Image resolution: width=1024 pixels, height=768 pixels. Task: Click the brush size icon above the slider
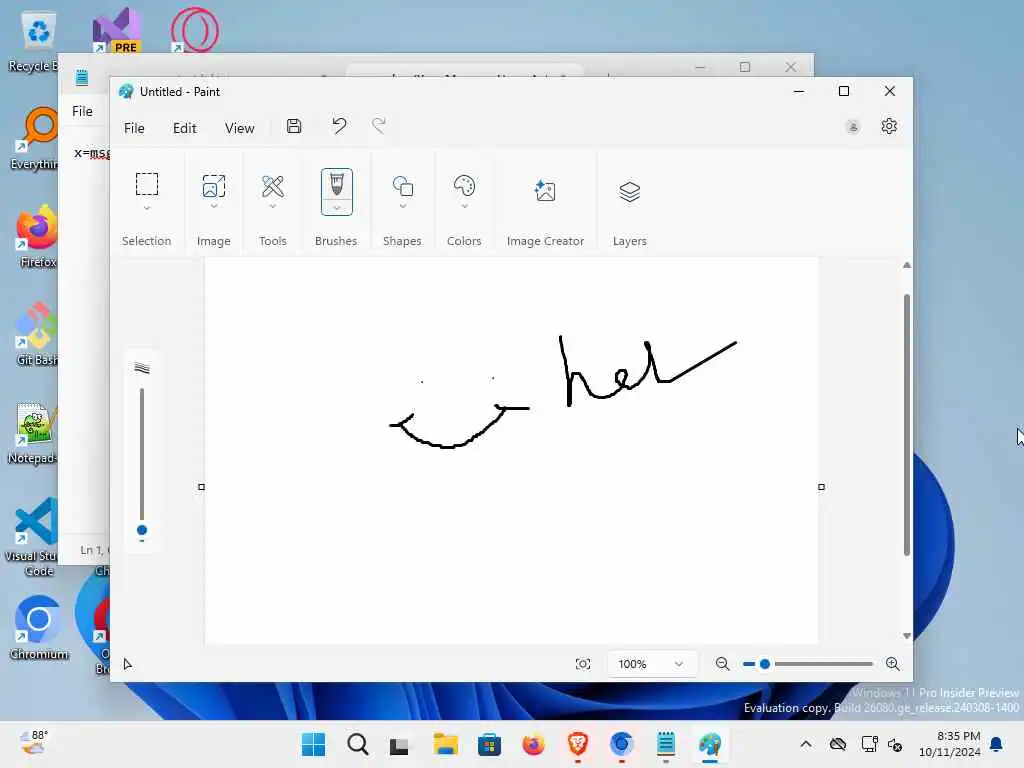pos(142,368)
